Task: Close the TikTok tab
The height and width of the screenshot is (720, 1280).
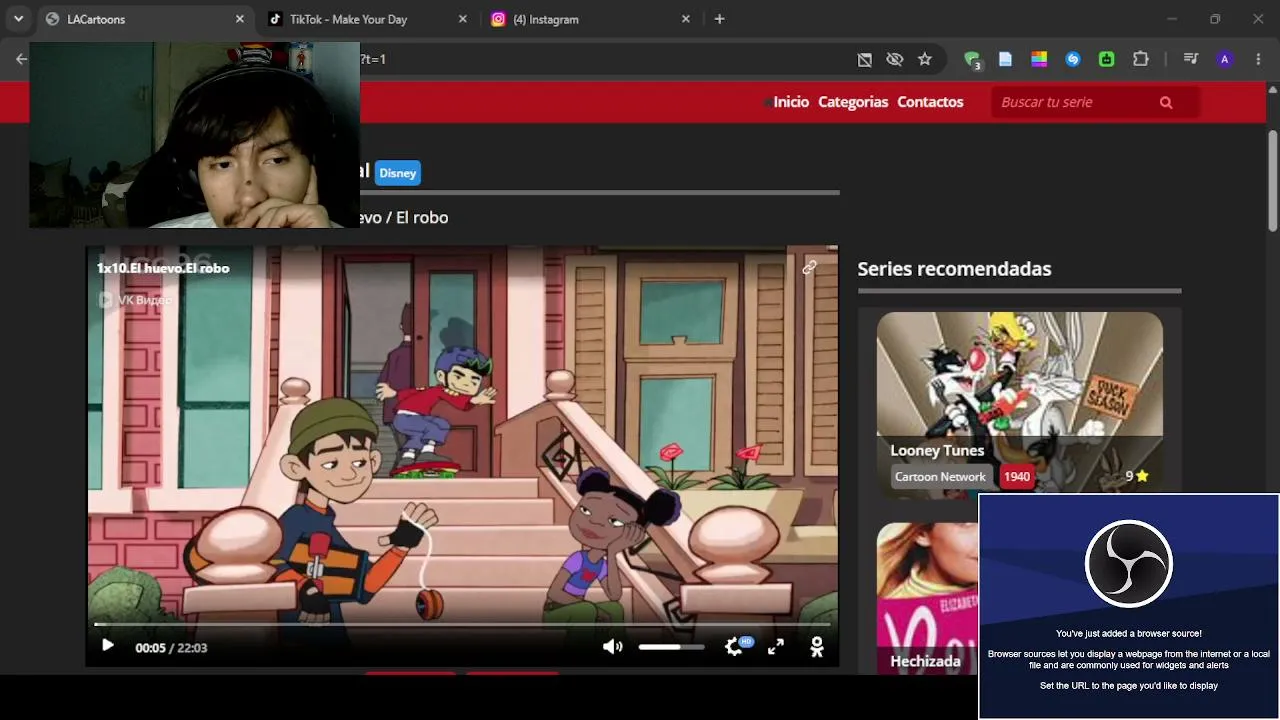Action: pyautogui.click(x=463, y=19)
